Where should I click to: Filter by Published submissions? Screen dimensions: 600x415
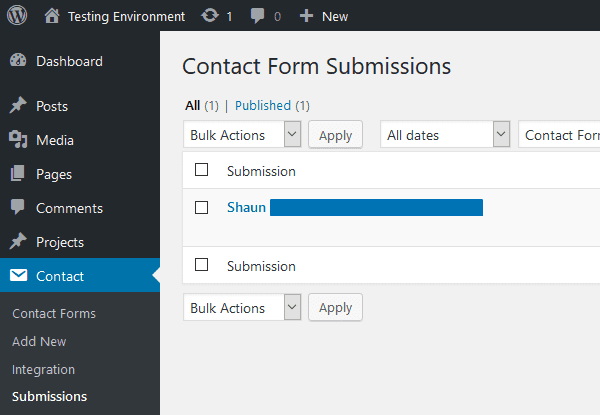coord(263,105)
